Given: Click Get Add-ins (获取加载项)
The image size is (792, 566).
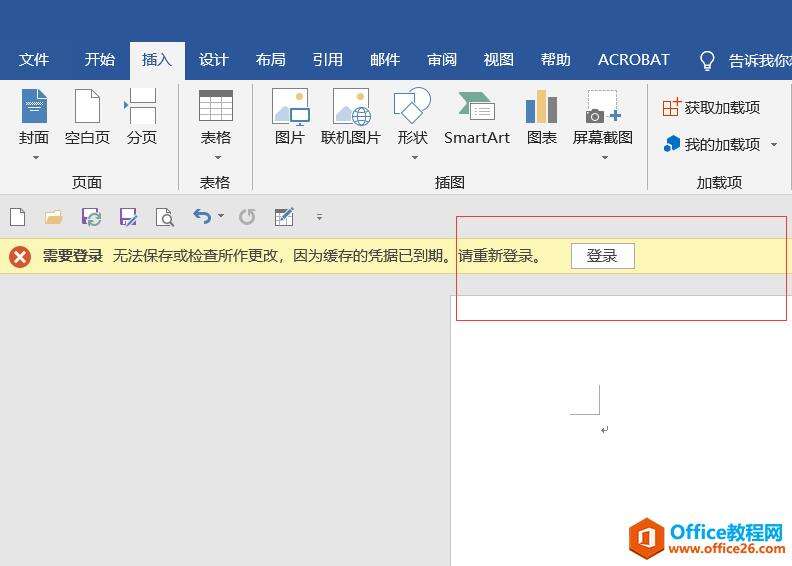Looking at the screenshot, I should coord(712,107).
